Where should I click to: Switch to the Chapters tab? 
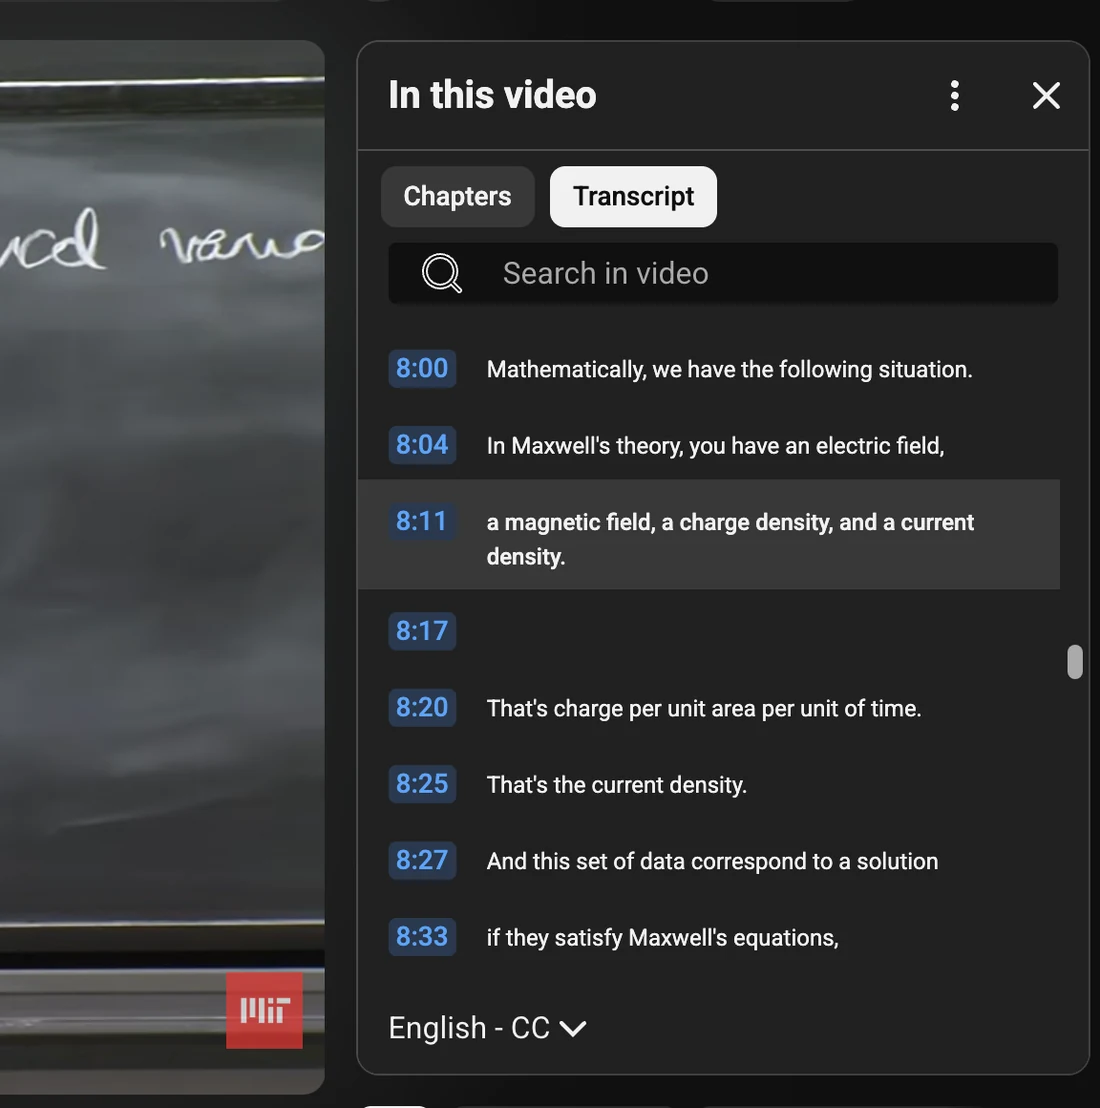[x=457, y=196]
